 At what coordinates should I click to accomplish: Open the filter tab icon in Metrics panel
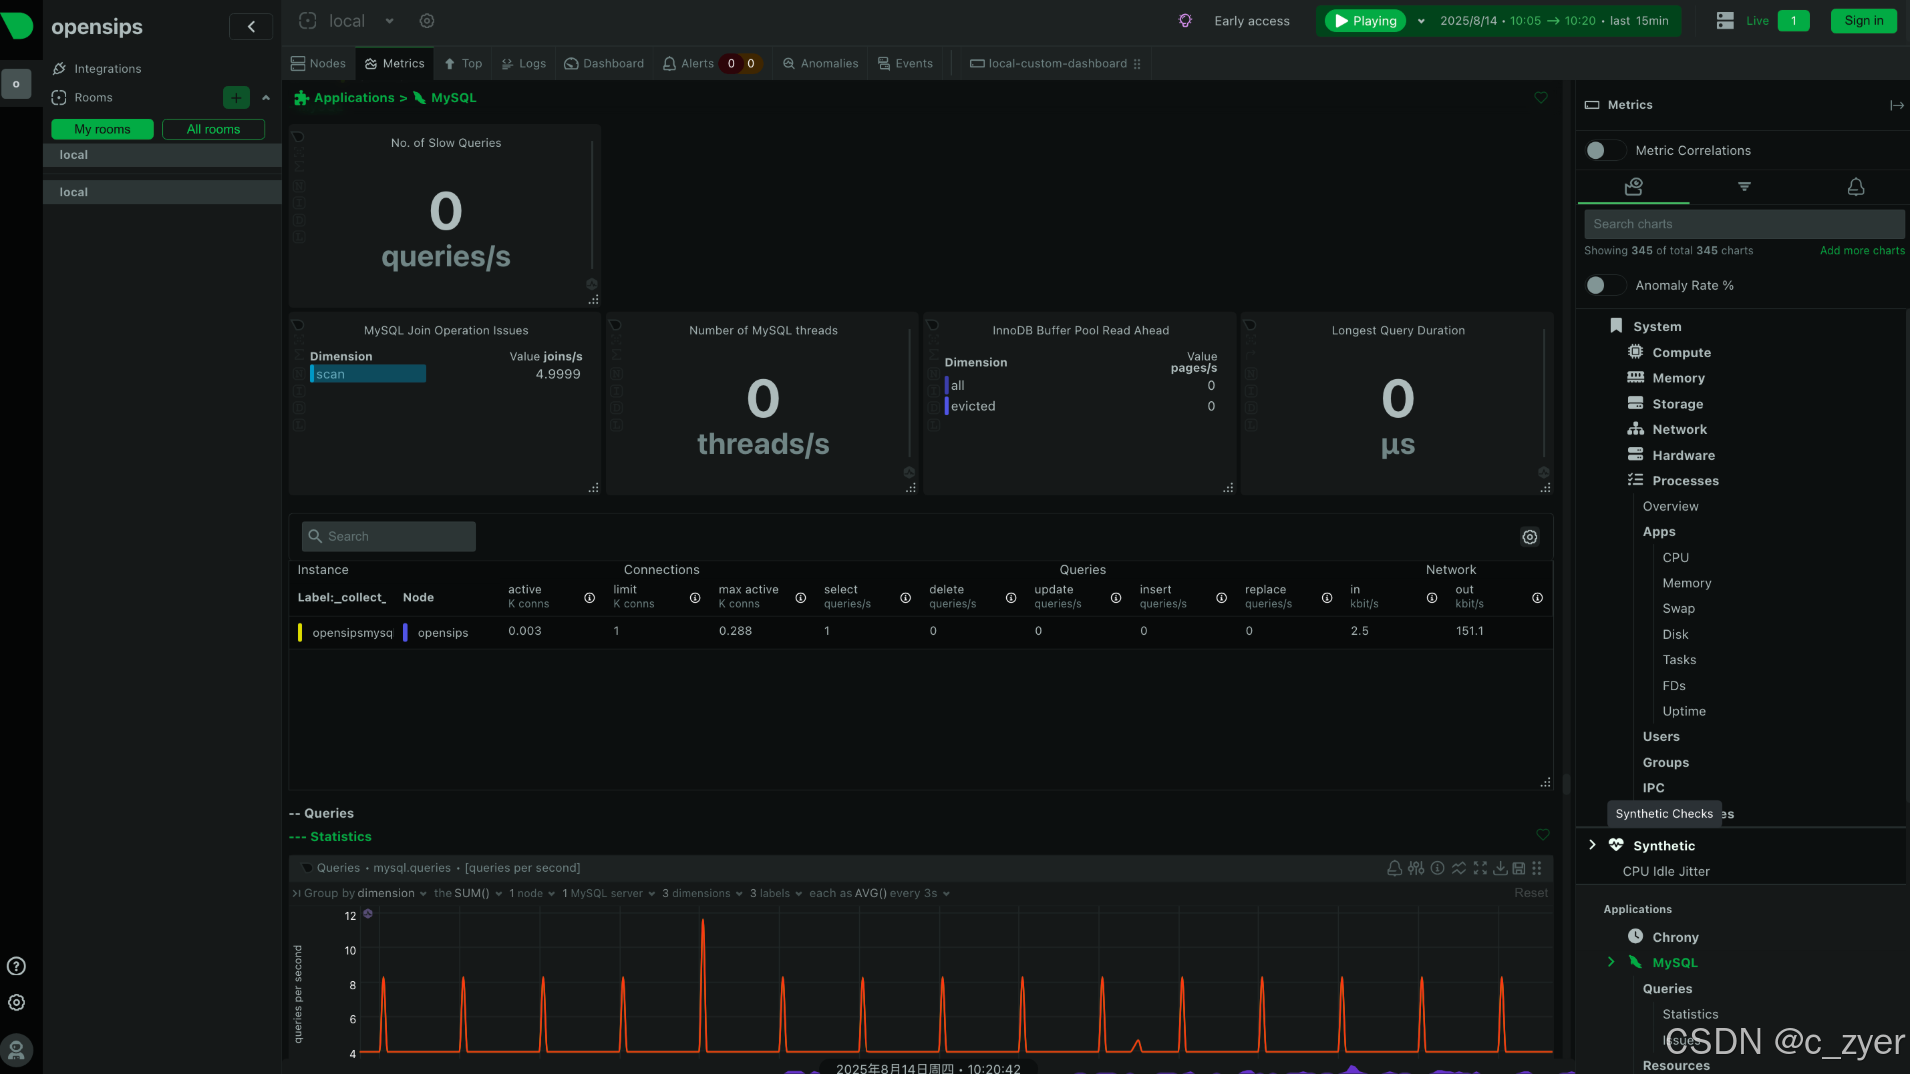coord(1744,187)
